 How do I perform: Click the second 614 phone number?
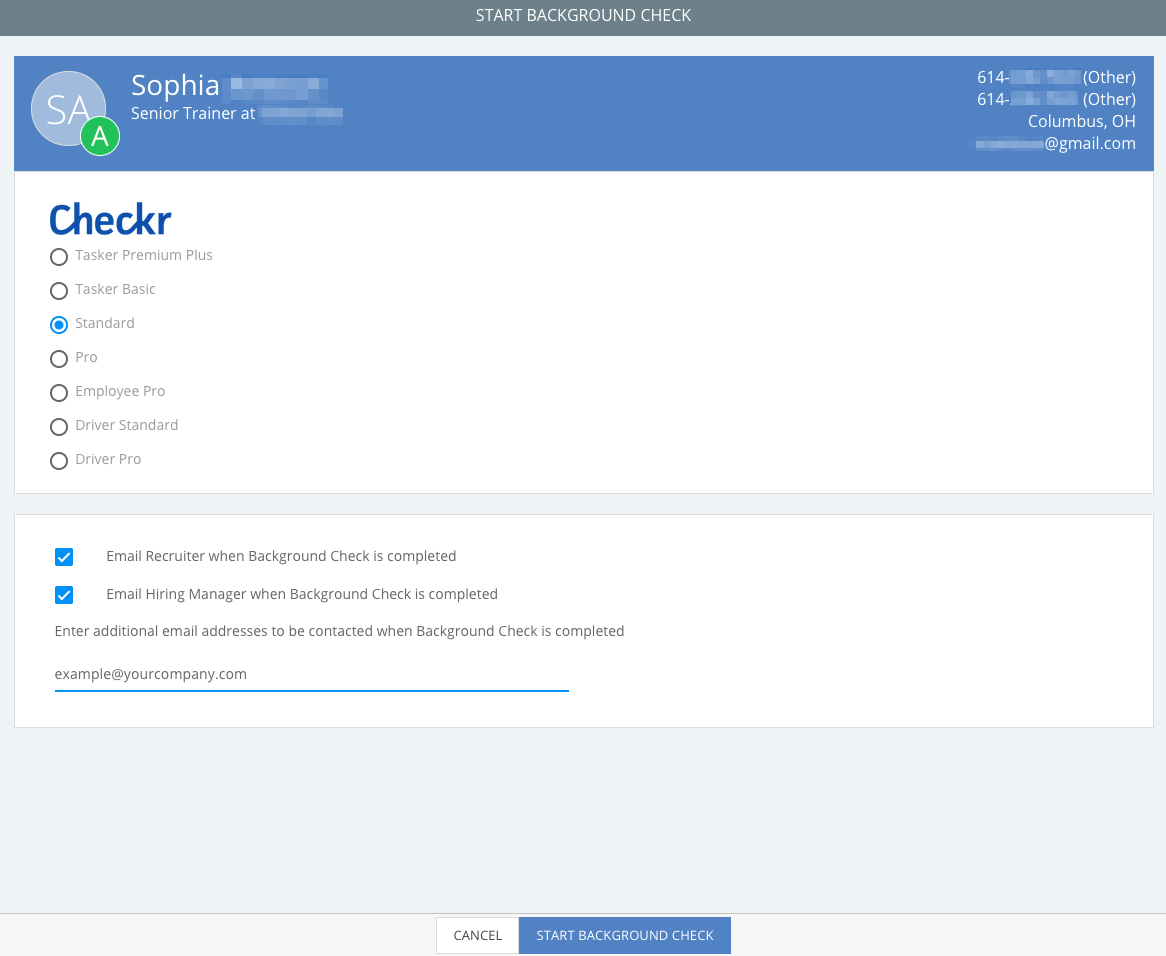pyautogui.click(x=1056, y=99)
